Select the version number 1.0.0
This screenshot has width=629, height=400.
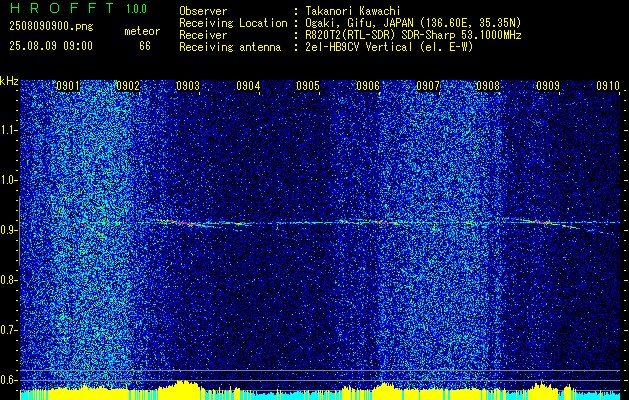click(136, 9)
